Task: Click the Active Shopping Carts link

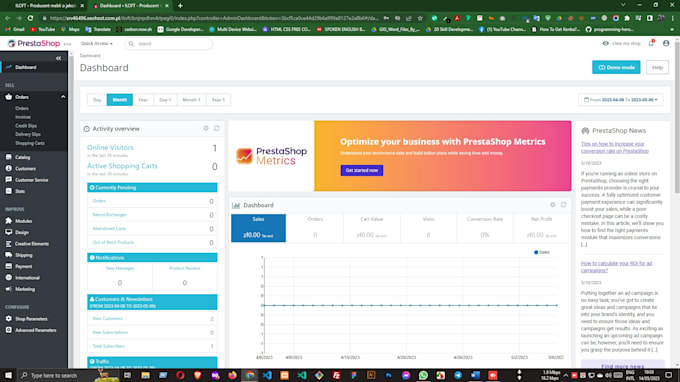Action: point(122,166)
